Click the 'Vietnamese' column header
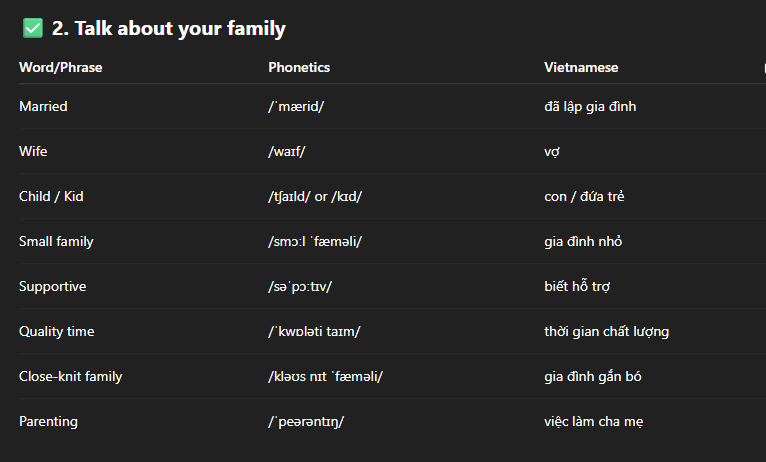The image size is (766, 462). coord(581,67)
